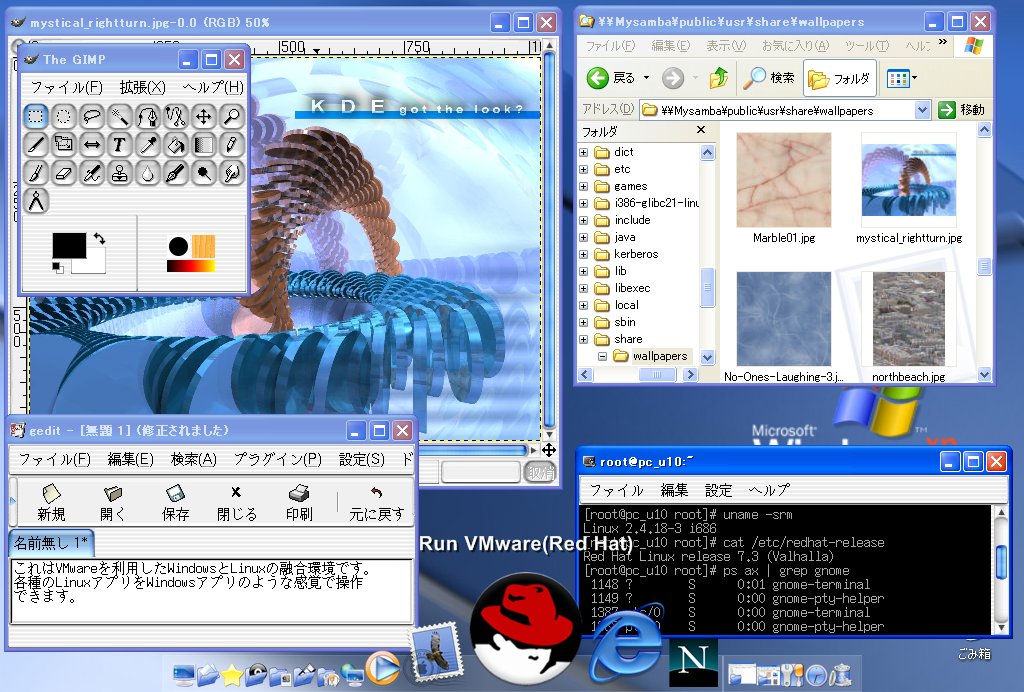
Task: Click the Red Hat icon in the dock
Action: click(x=526, y=628)
